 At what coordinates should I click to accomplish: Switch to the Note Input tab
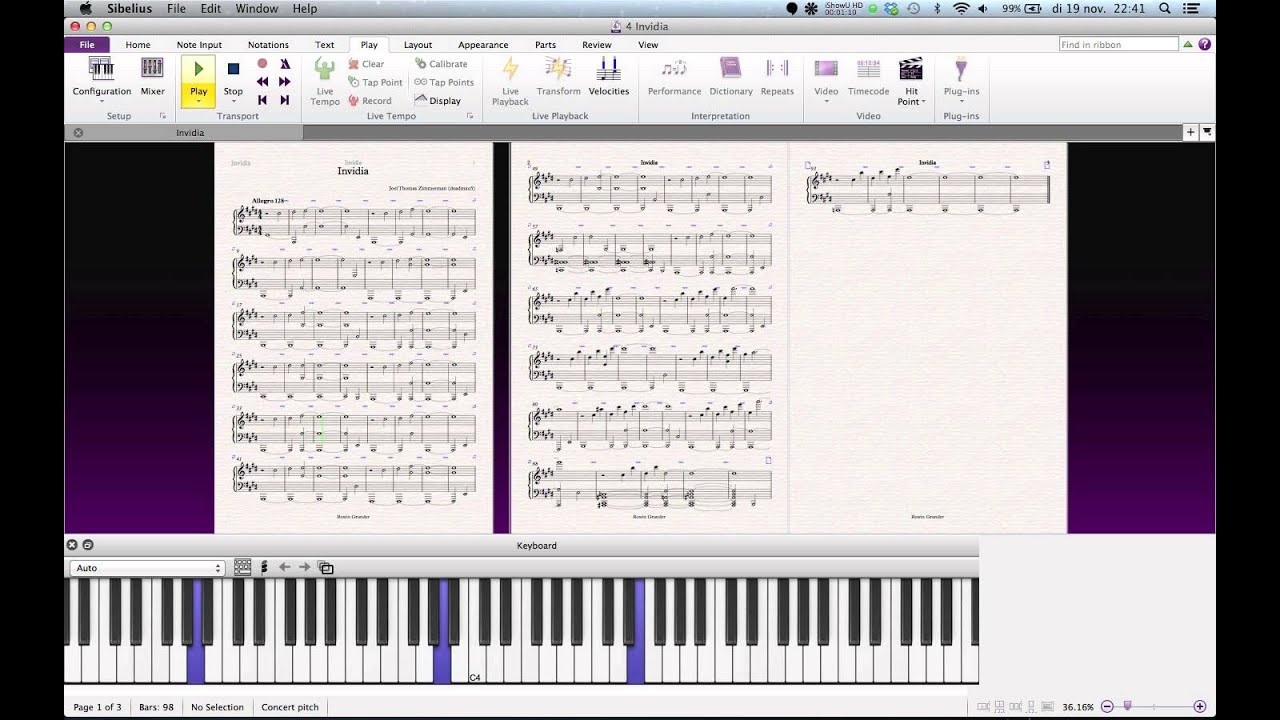point(199,45)
